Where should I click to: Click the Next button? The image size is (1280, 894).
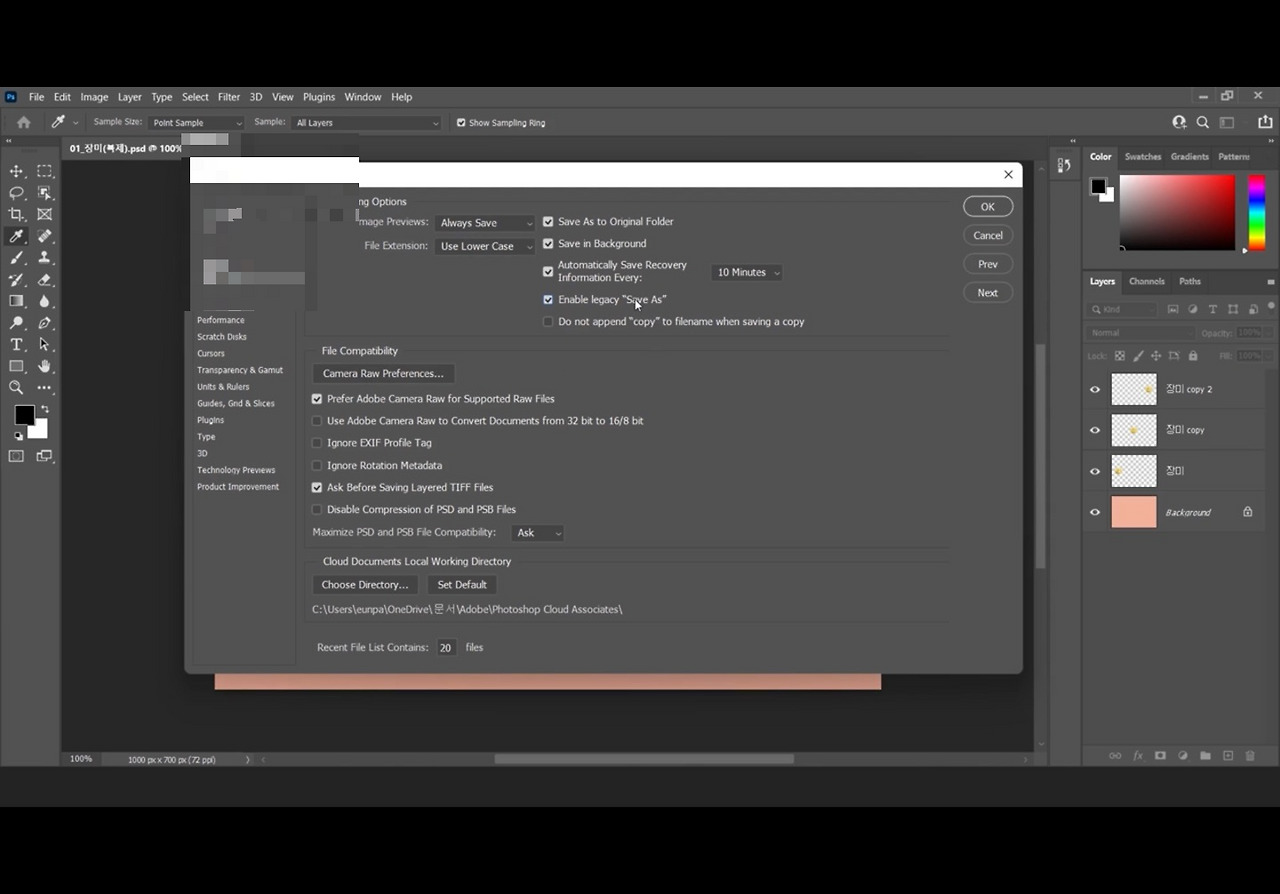pyautogui.click(x=988, y=293)
